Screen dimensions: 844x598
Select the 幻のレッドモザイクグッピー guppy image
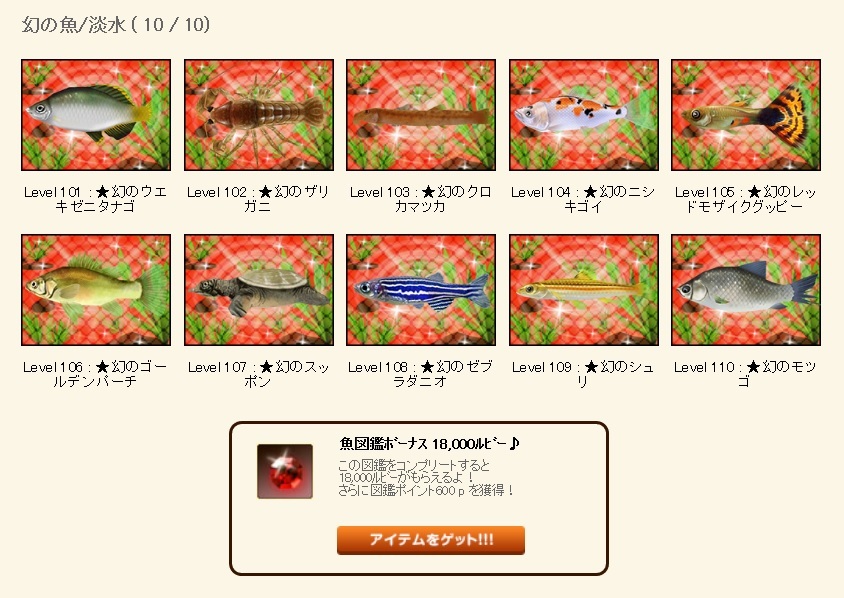pos(746,115)
